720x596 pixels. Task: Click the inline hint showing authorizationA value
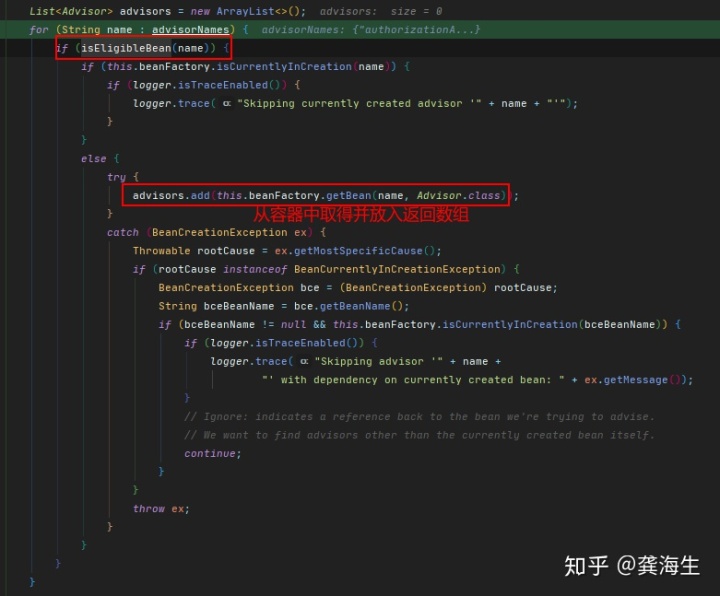point(371,30)
